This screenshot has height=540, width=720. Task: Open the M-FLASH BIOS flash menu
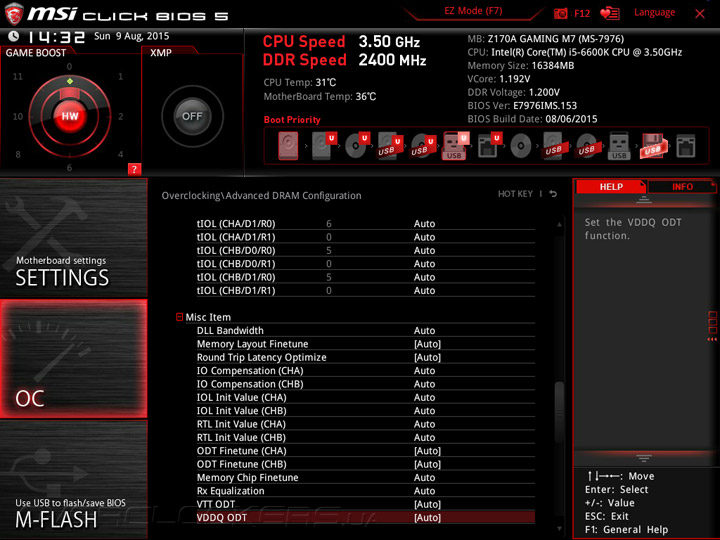pos(73,480)
